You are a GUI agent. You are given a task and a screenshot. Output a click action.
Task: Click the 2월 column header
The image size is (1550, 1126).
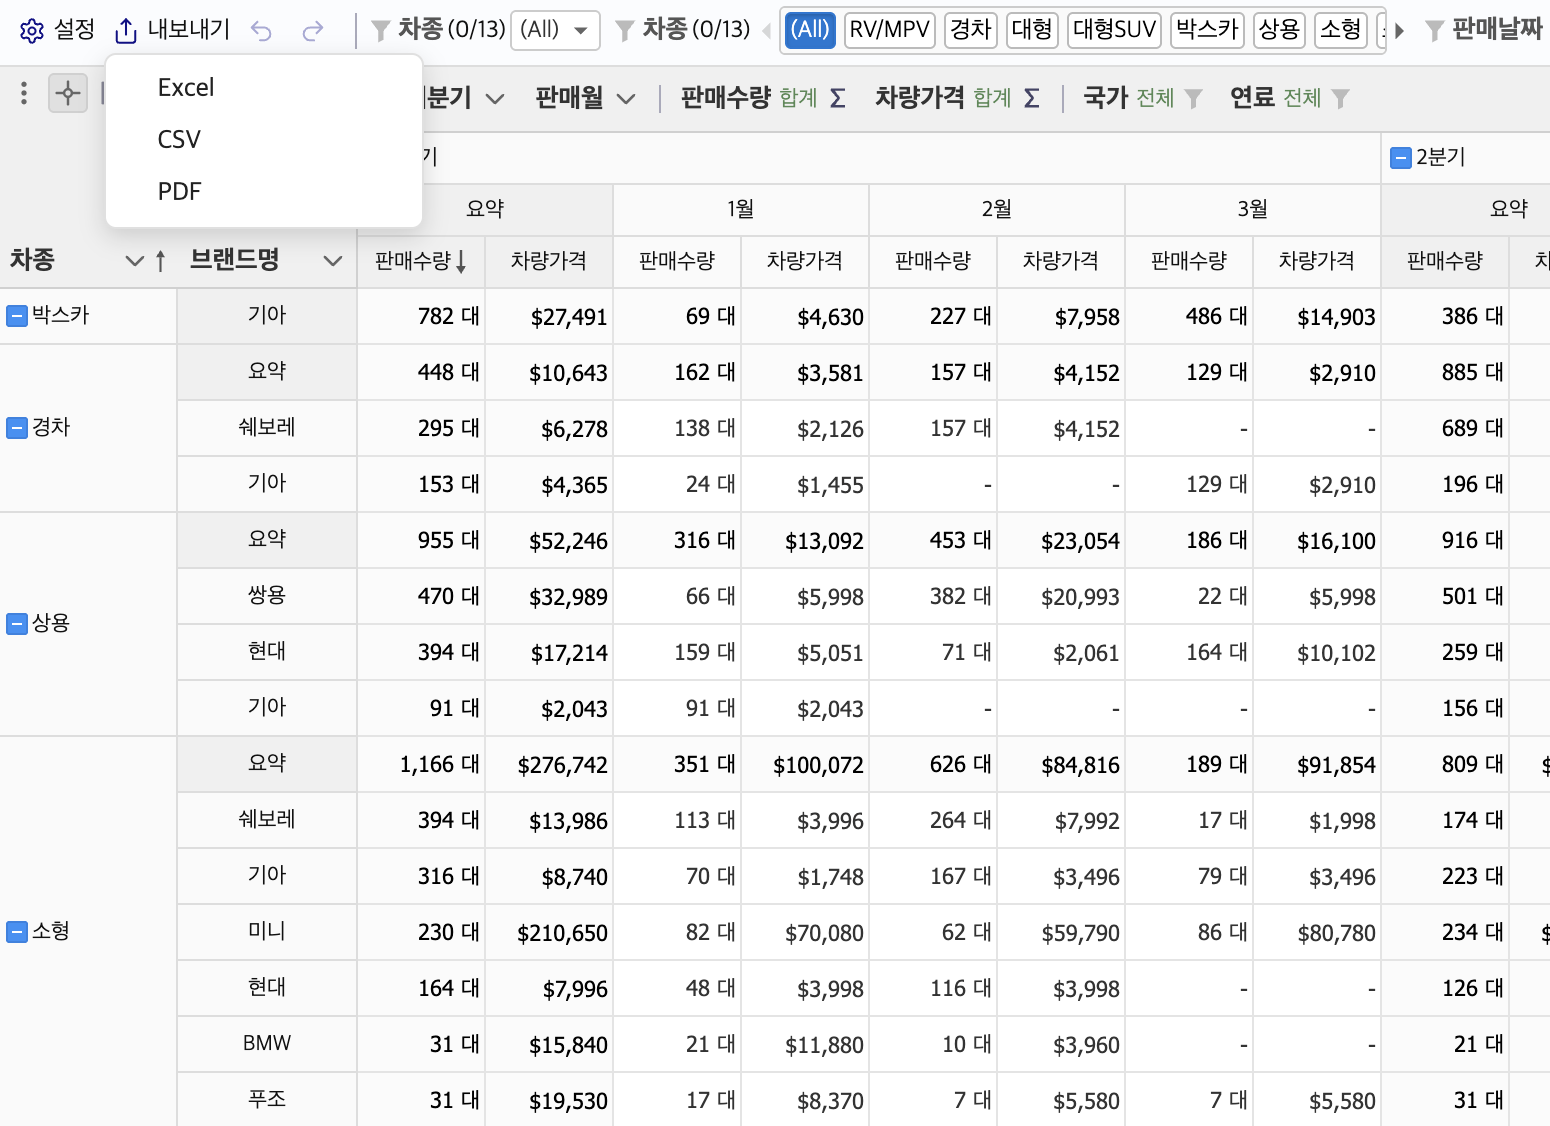pyautogui.click(x=997, y=209)
